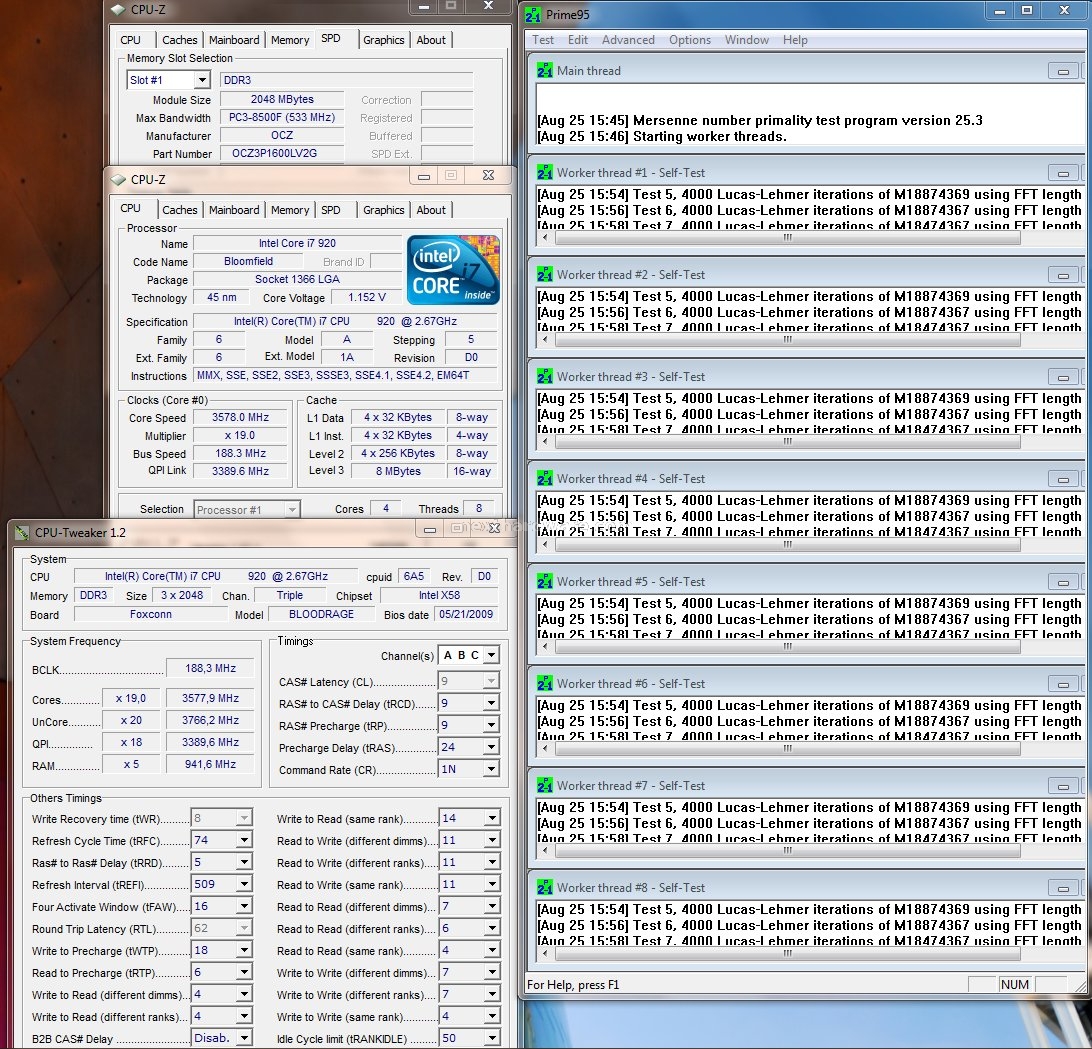Open the Advanced menu in Prime95
1092x1049 pixels.
point(628,40)
